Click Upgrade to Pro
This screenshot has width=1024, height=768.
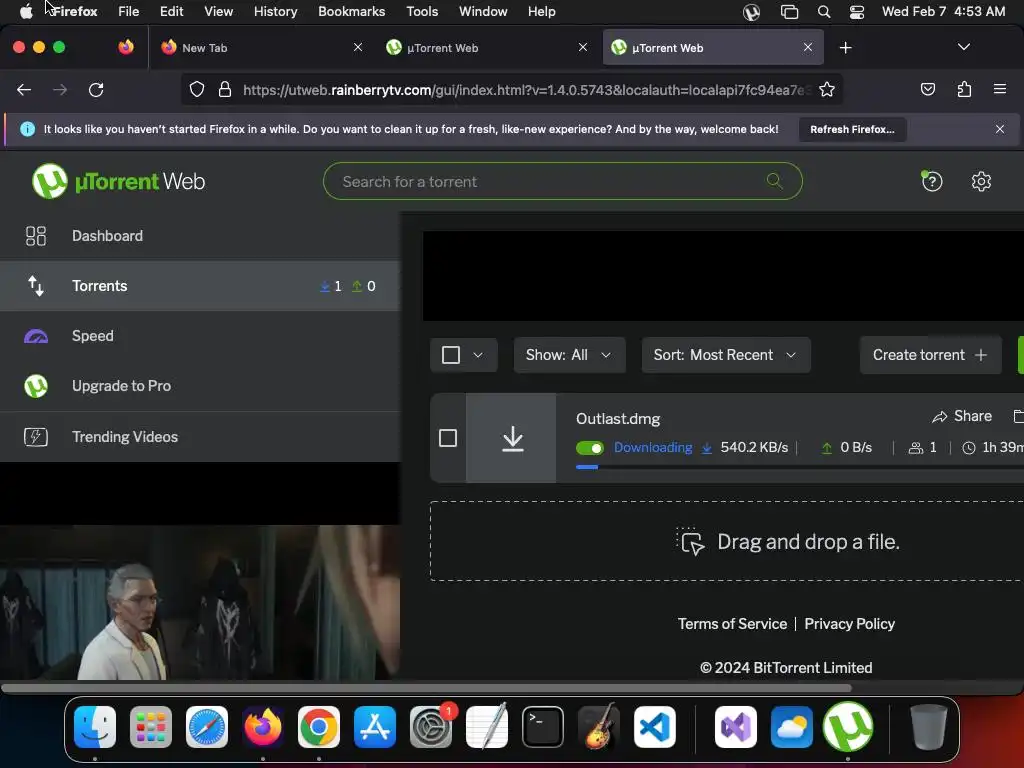pos(200,386)
